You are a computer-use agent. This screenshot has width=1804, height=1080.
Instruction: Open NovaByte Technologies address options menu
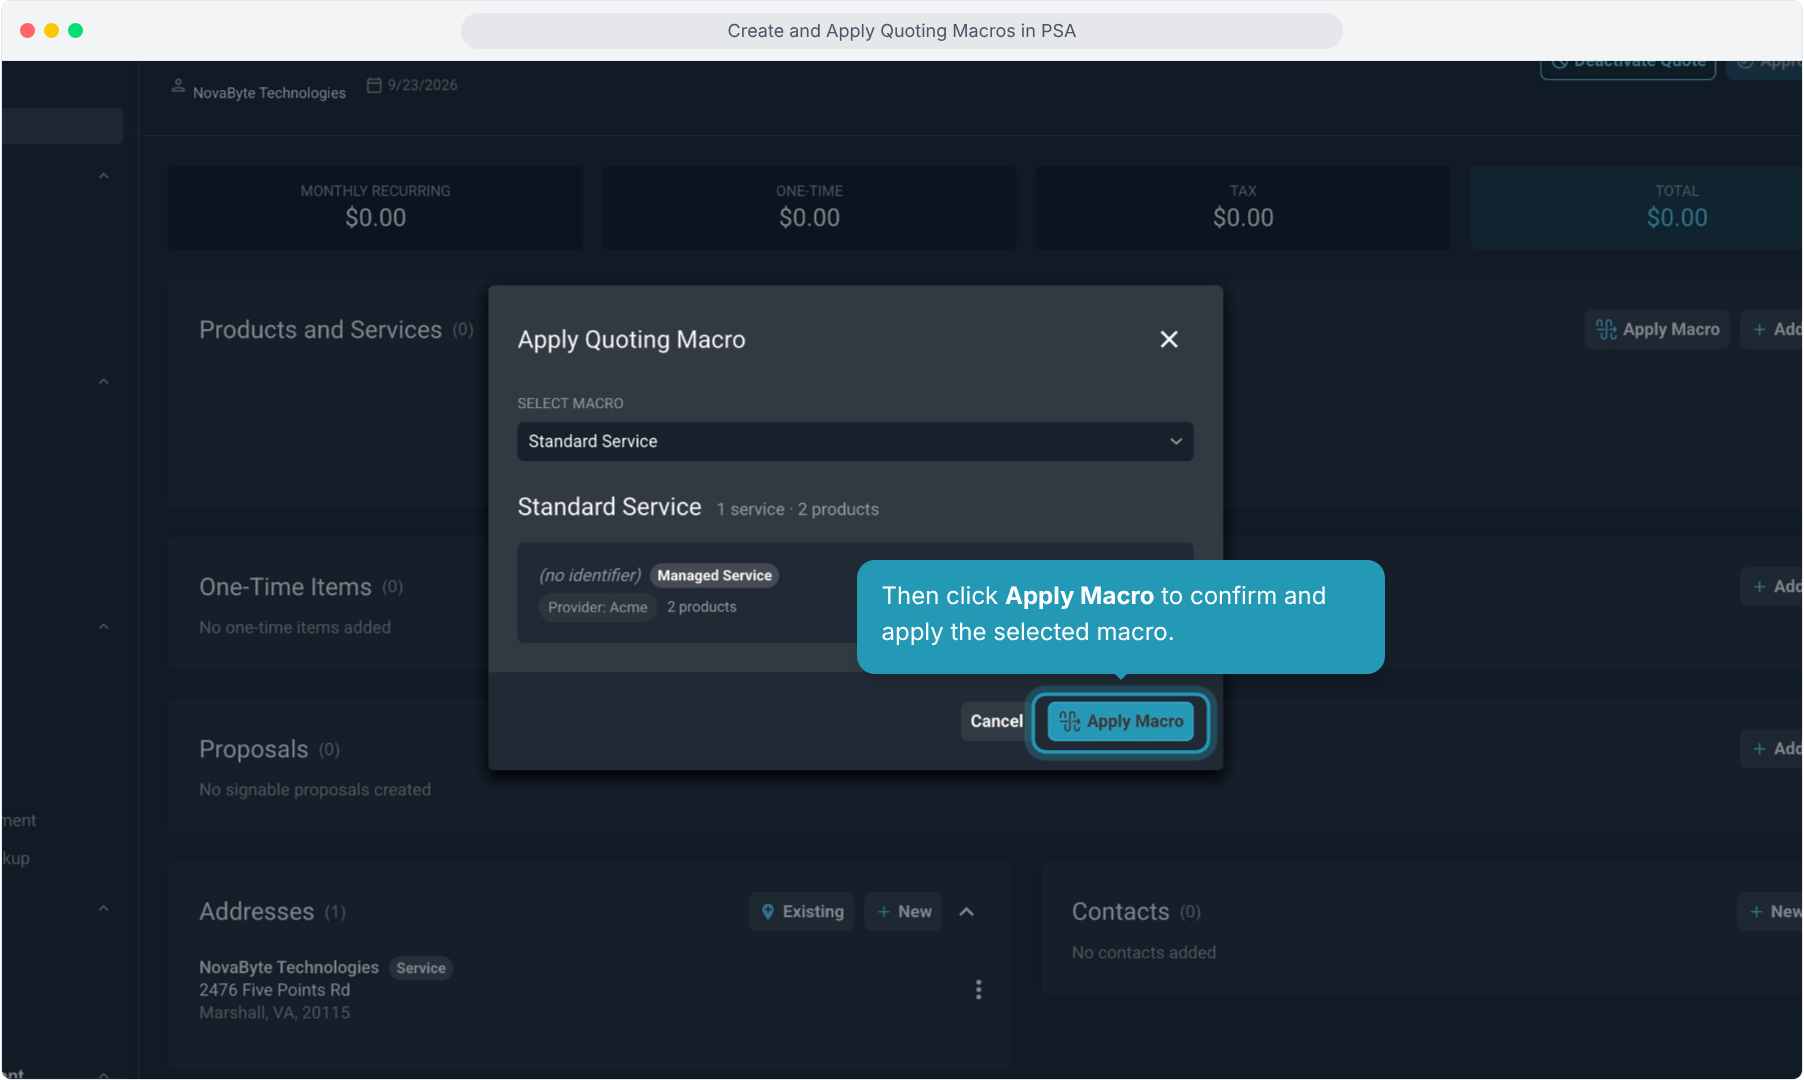pos(978,990)
